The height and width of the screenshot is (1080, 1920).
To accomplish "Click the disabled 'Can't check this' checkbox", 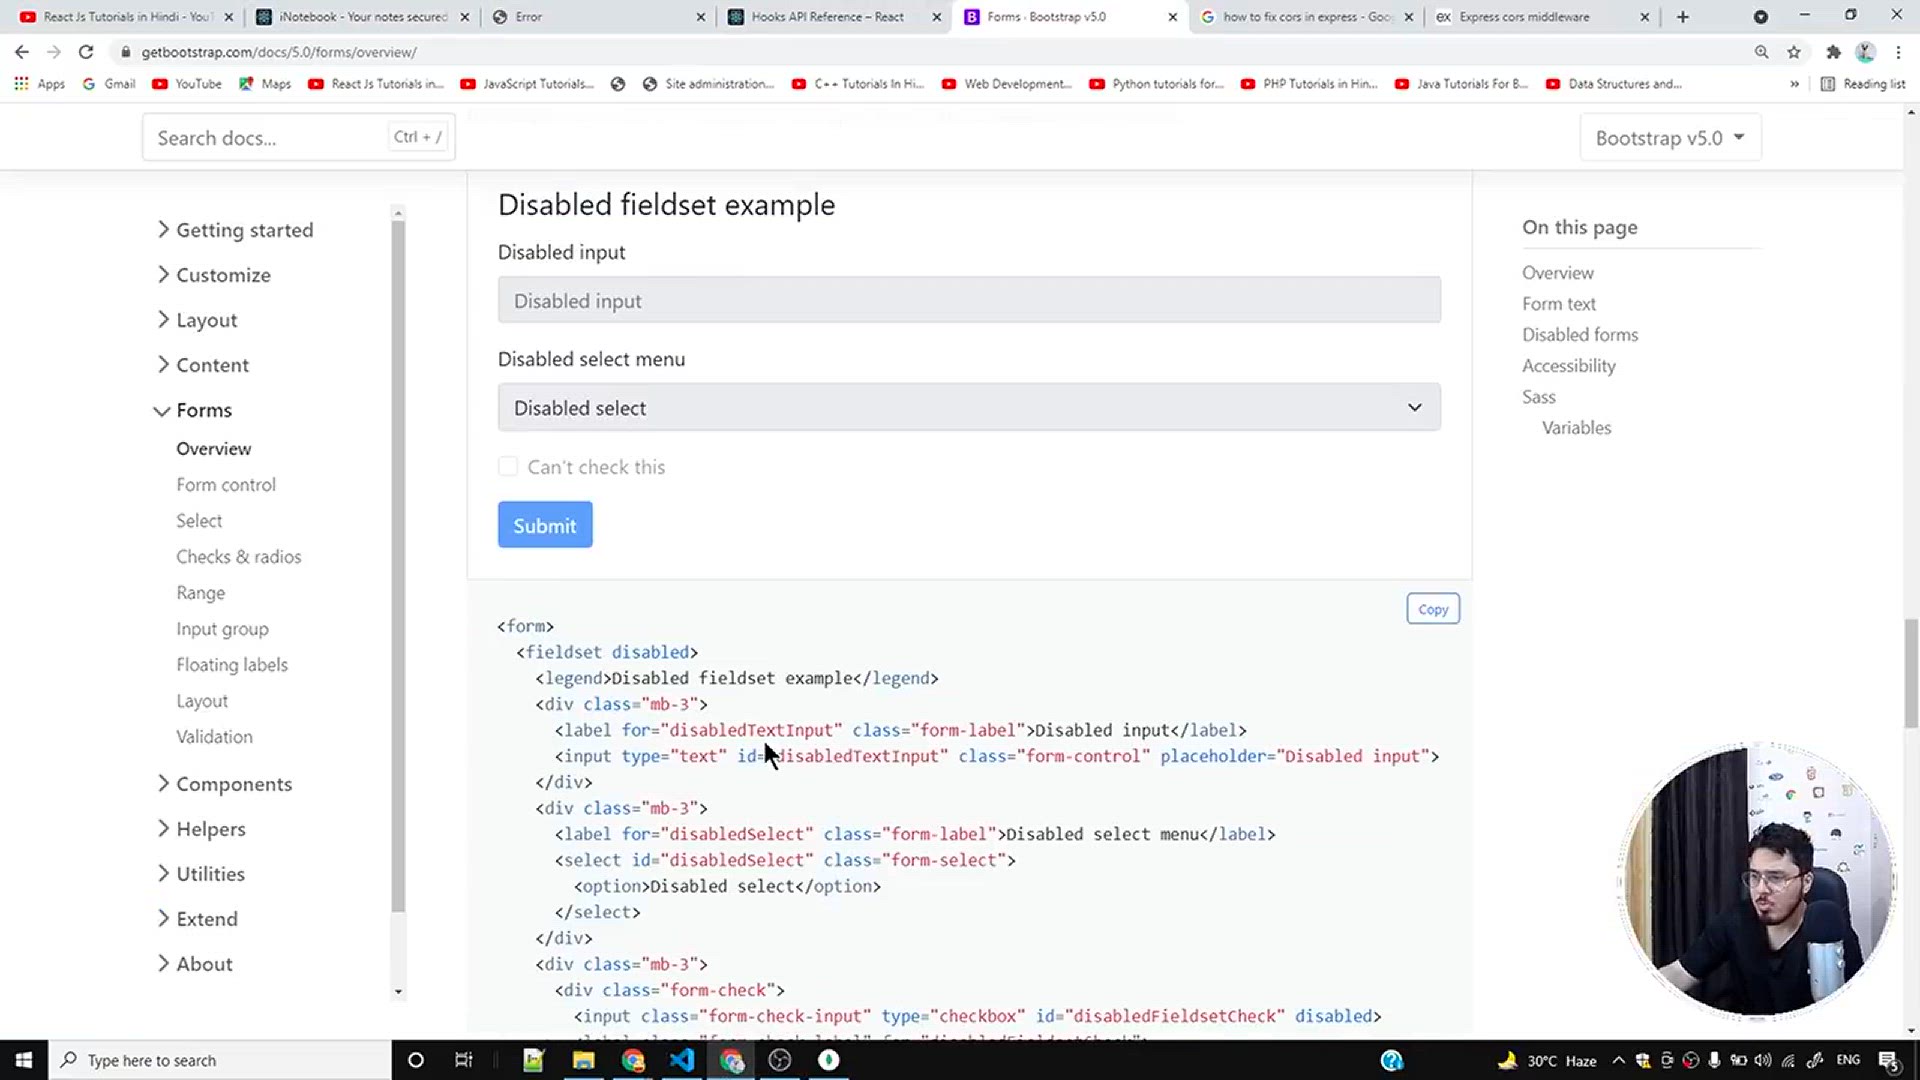I will (508, 466).
